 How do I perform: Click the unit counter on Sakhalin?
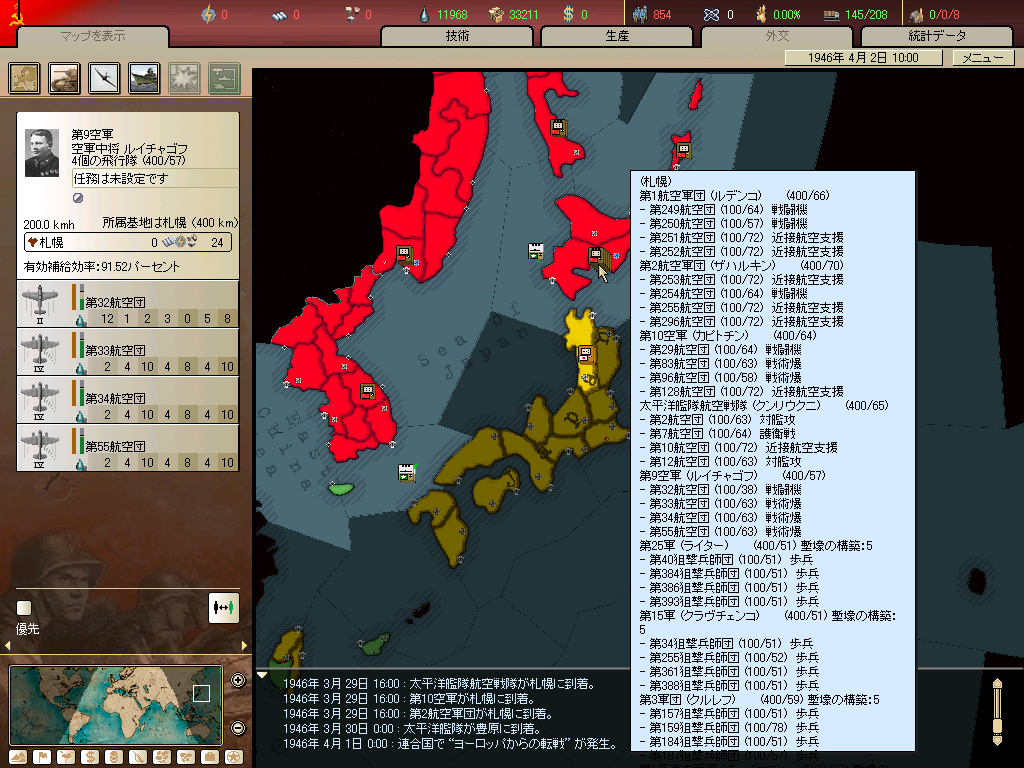pyautogui.click(x=557, y=127)
